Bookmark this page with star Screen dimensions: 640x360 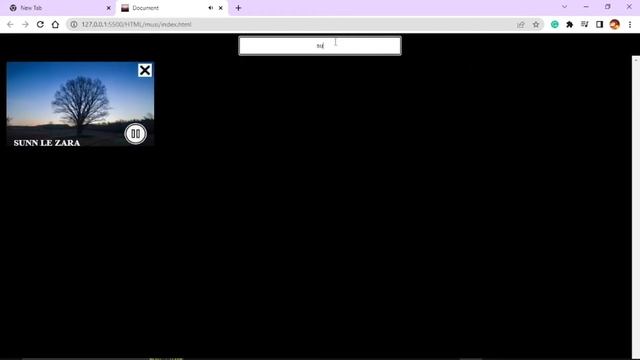pos(536,24)
